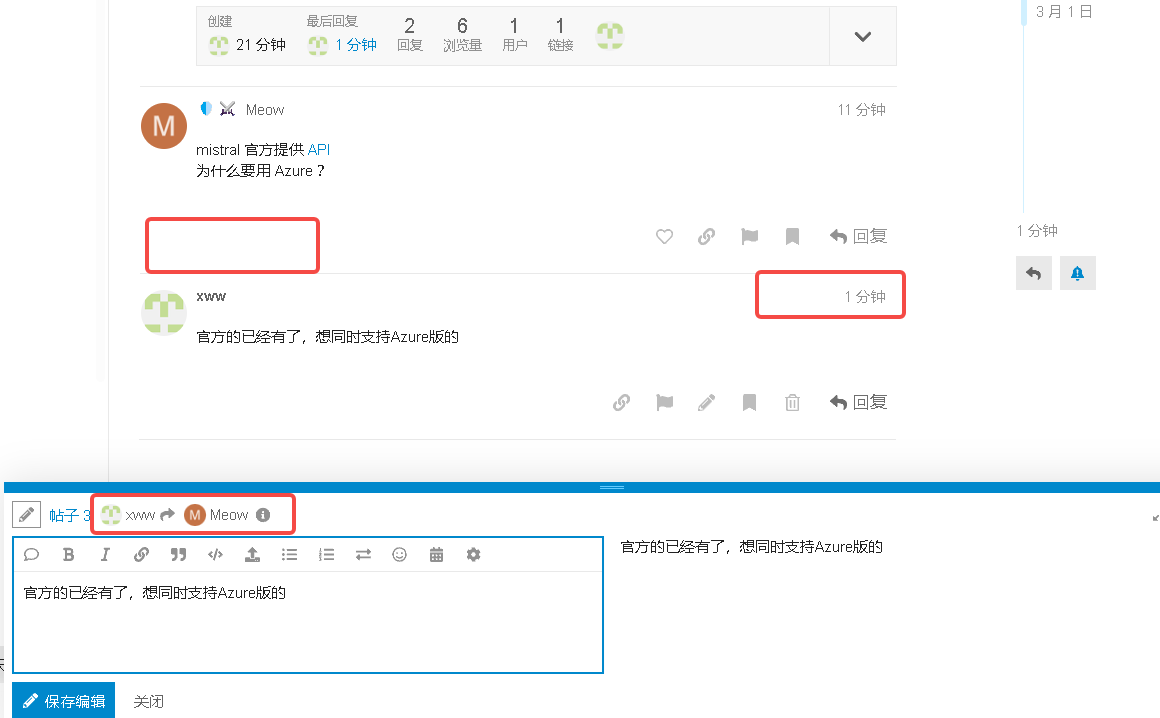Insert date and time calendar icon
1160x718 pixels.
(436, 555)
